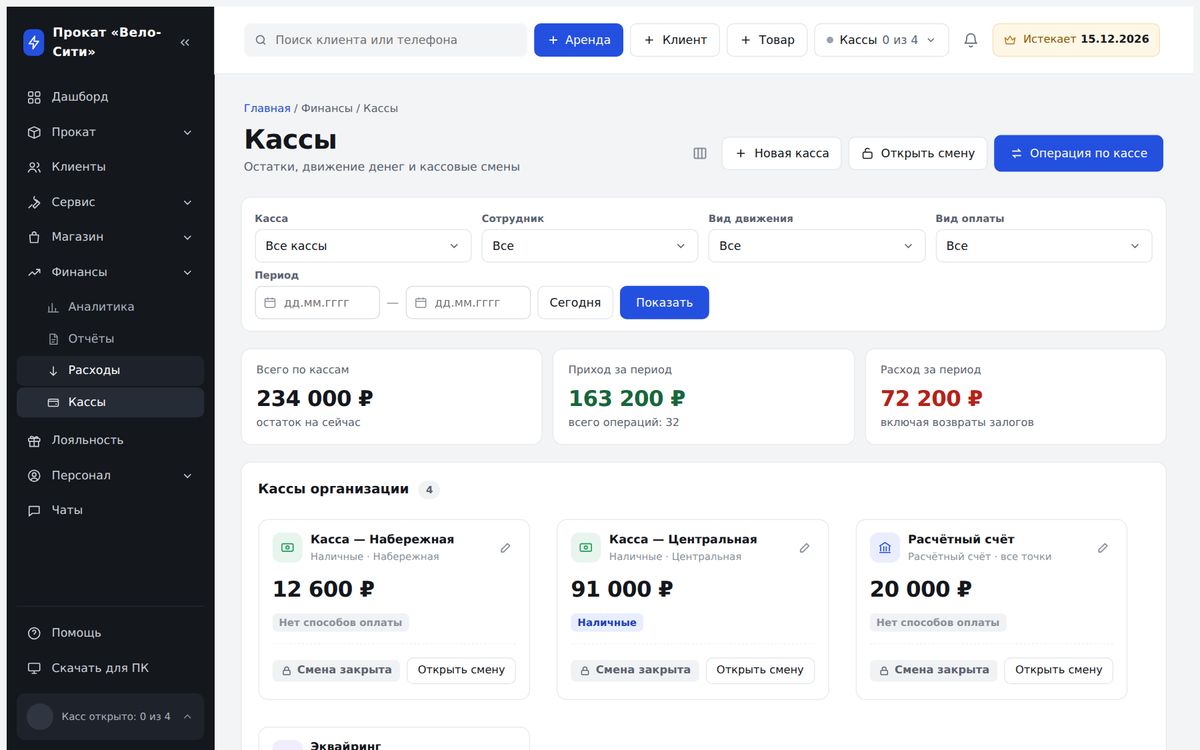The image size is (1200, 750).
Task: Click the column layout icon near Новая касса
Action: [x=700, y=153]
